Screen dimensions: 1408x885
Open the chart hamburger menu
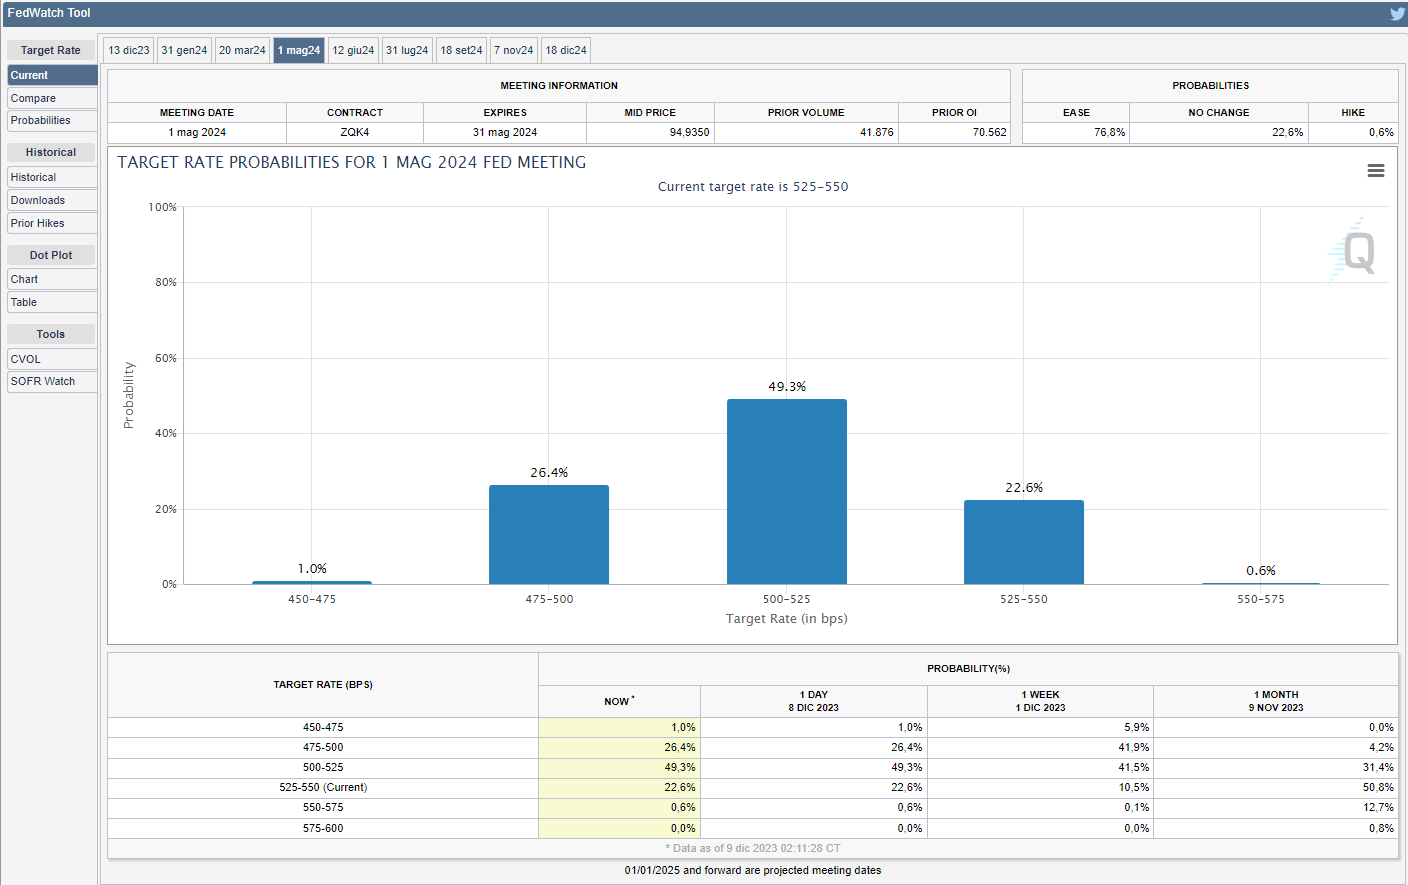pyautogui.click(x=1376, y=171)
